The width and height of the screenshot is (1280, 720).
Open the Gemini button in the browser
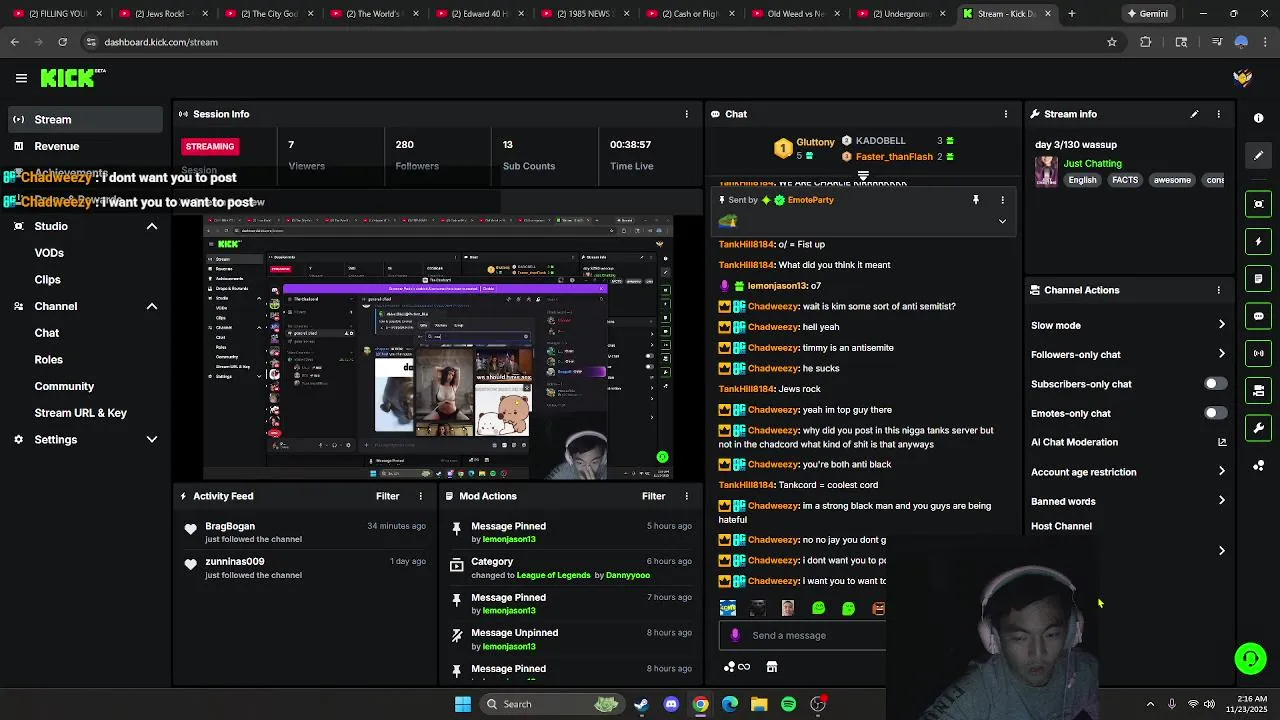click(x=1147, y=14)
